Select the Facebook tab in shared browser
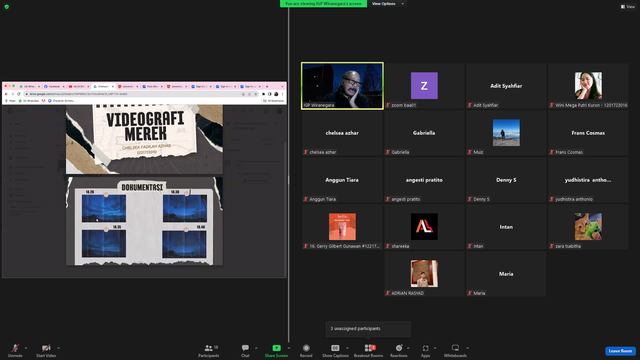Image resolution: width=640 pixels, height=360 pixels. pyautogui.click(x=54, y=87)
